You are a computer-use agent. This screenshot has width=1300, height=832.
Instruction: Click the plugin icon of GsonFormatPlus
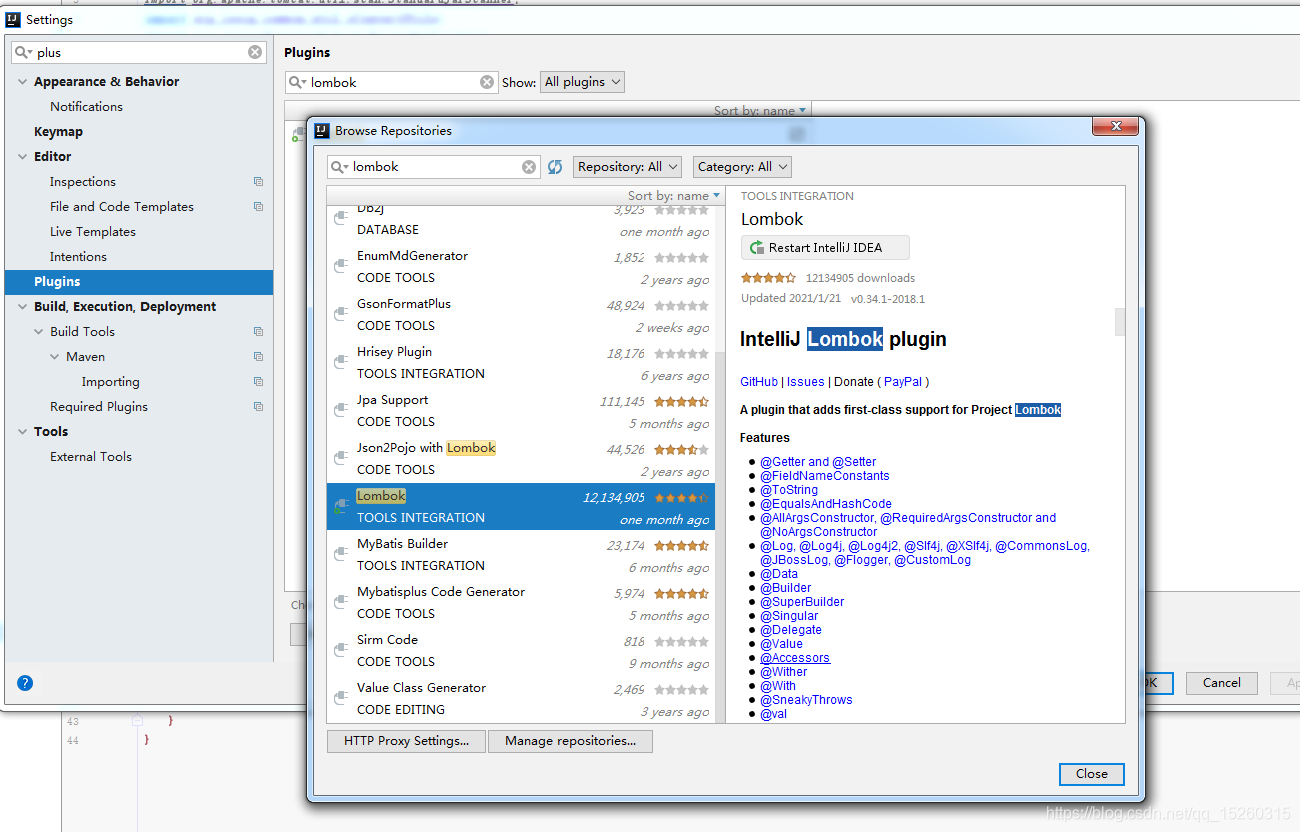pos(341,314)
